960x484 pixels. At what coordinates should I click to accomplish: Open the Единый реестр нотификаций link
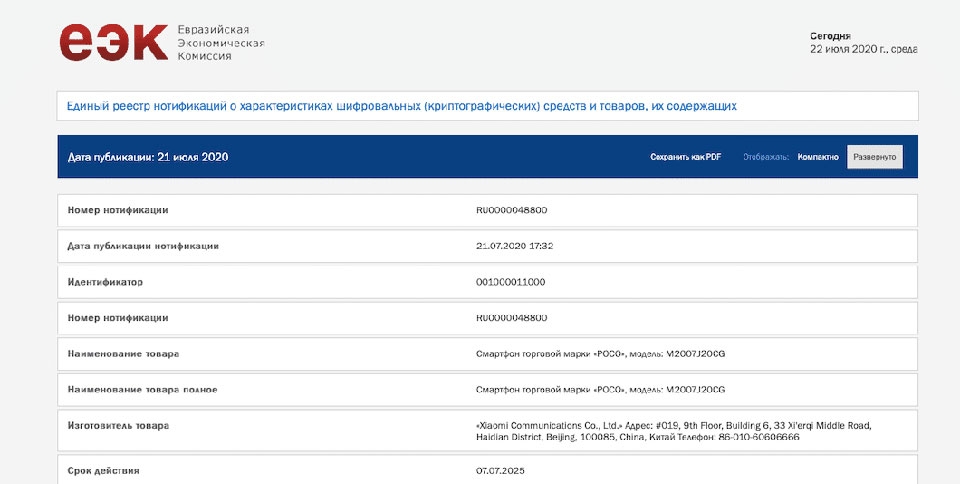coord(402,106)
